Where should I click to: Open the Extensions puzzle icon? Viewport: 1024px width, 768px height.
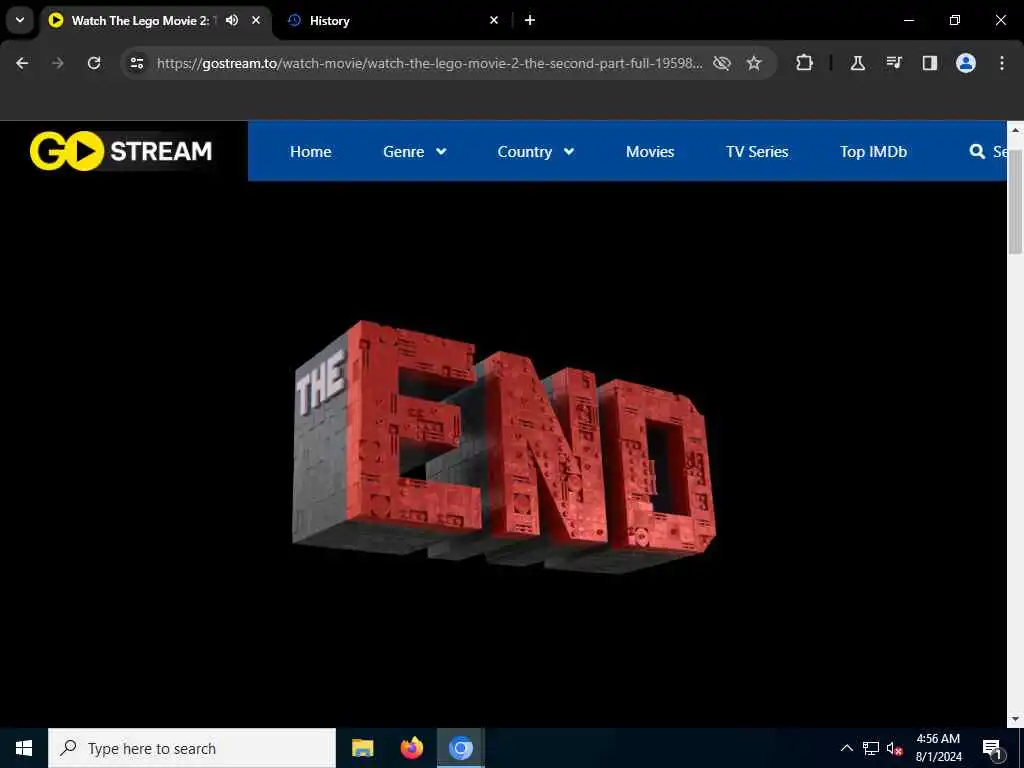805,63
